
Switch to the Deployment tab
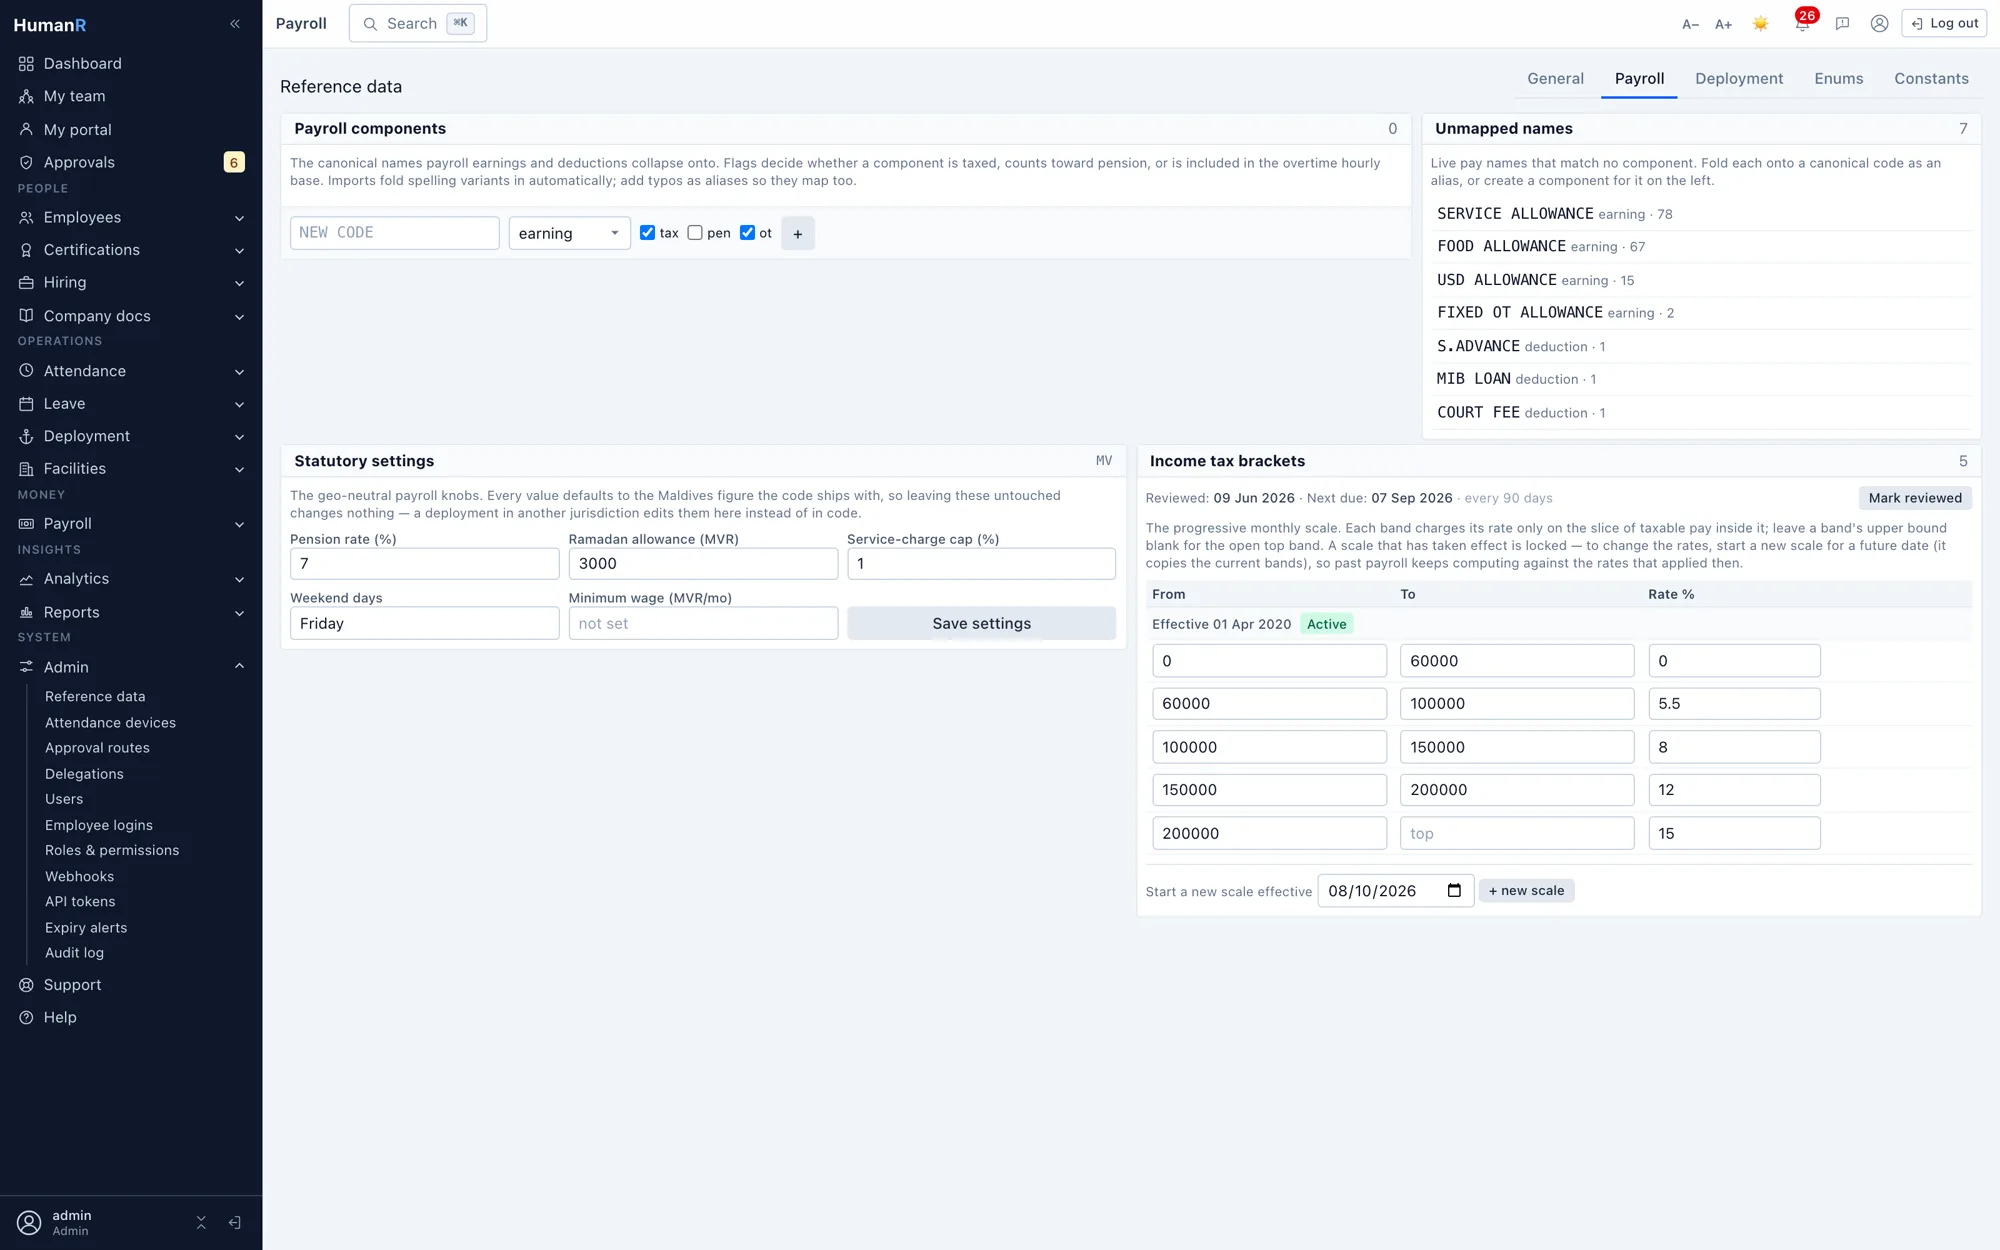tap(1739, 79)
